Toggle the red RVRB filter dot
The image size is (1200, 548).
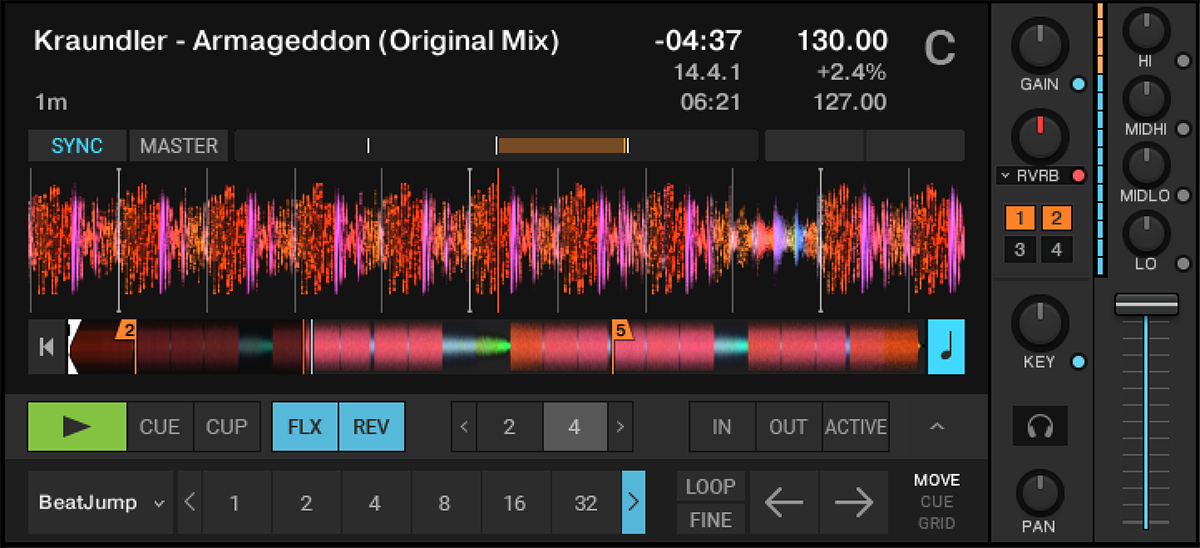(x=1078, y=176)
